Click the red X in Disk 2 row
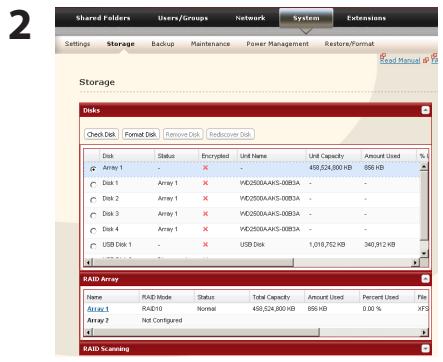Screen dimensions: 443x362 pyautogui.click(x=205, y=198)
